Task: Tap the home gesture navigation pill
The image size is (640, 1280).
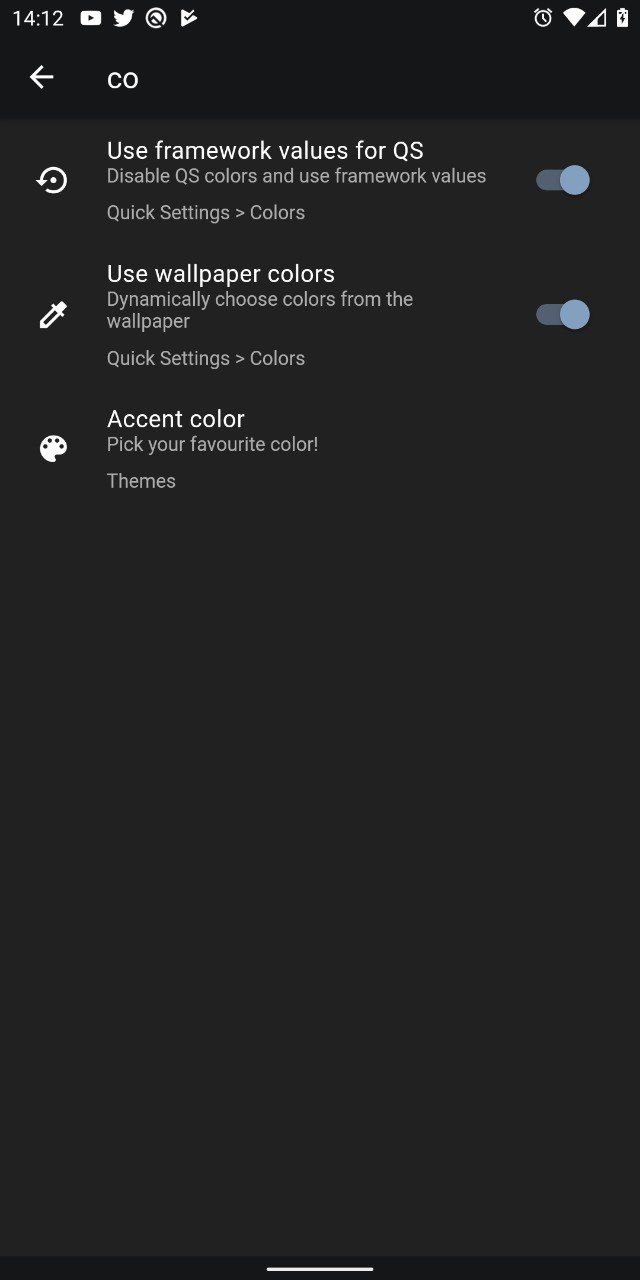Action: coord(320,1269)
